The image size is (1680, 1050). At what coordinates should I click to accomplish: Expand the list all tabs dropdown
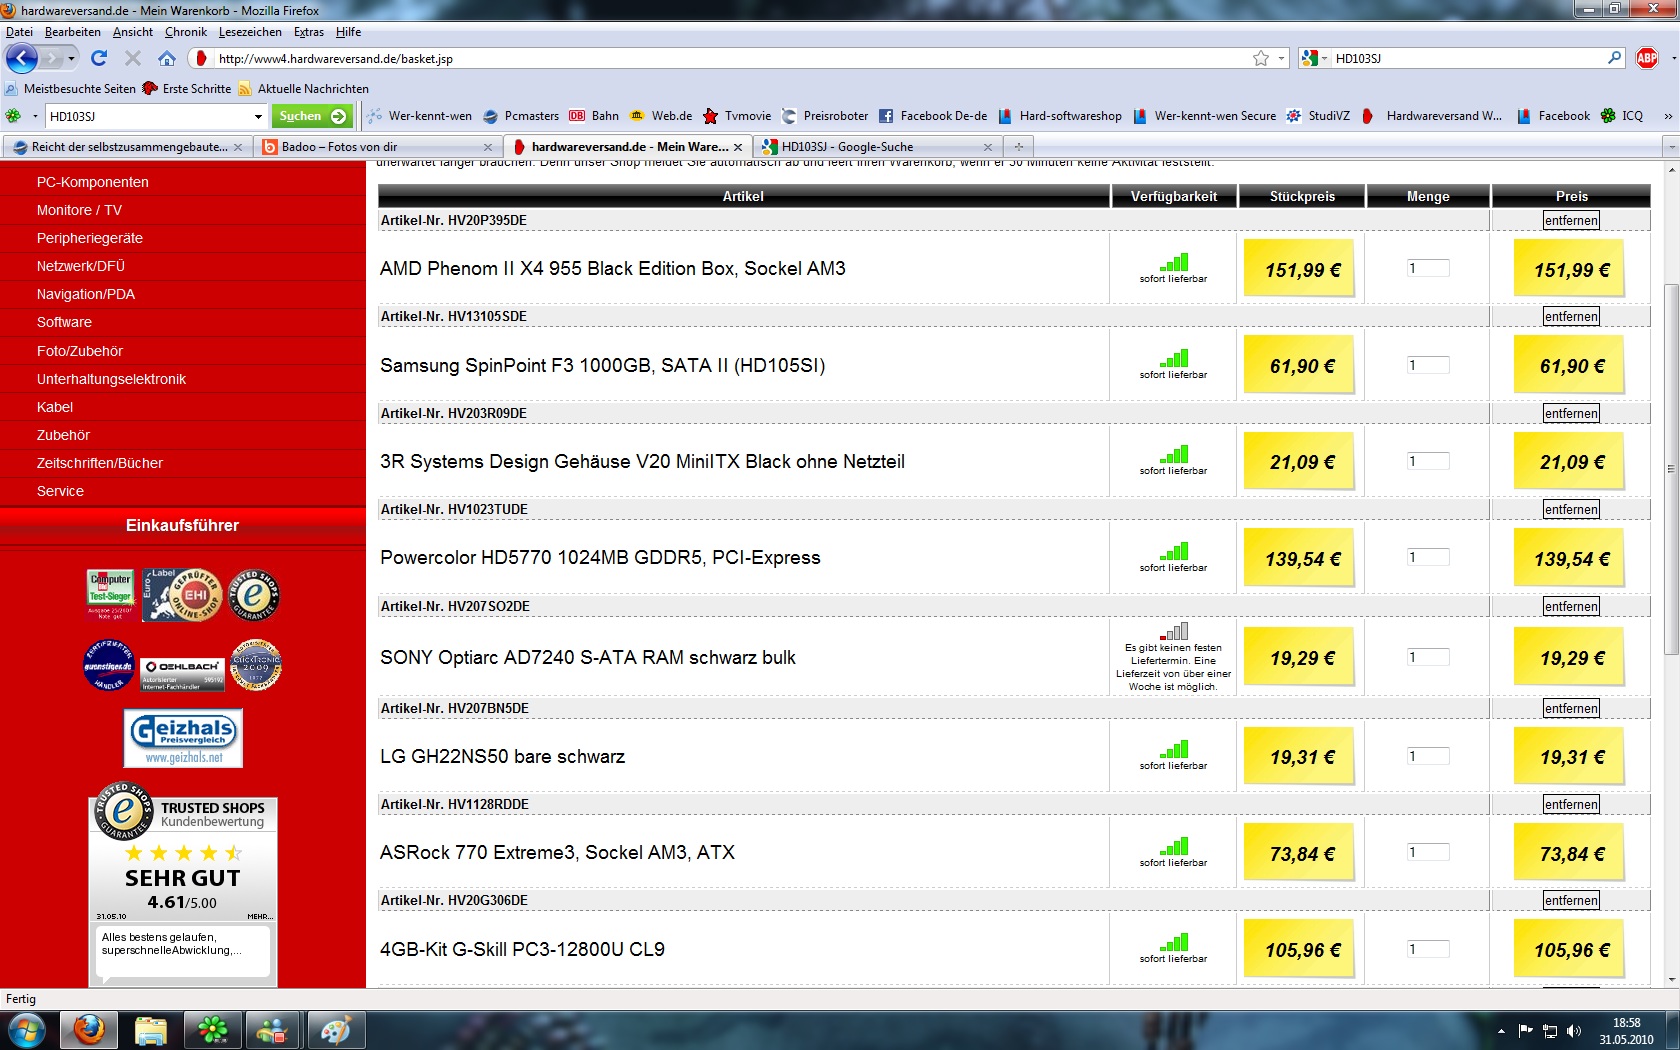tap(1670, 147)
